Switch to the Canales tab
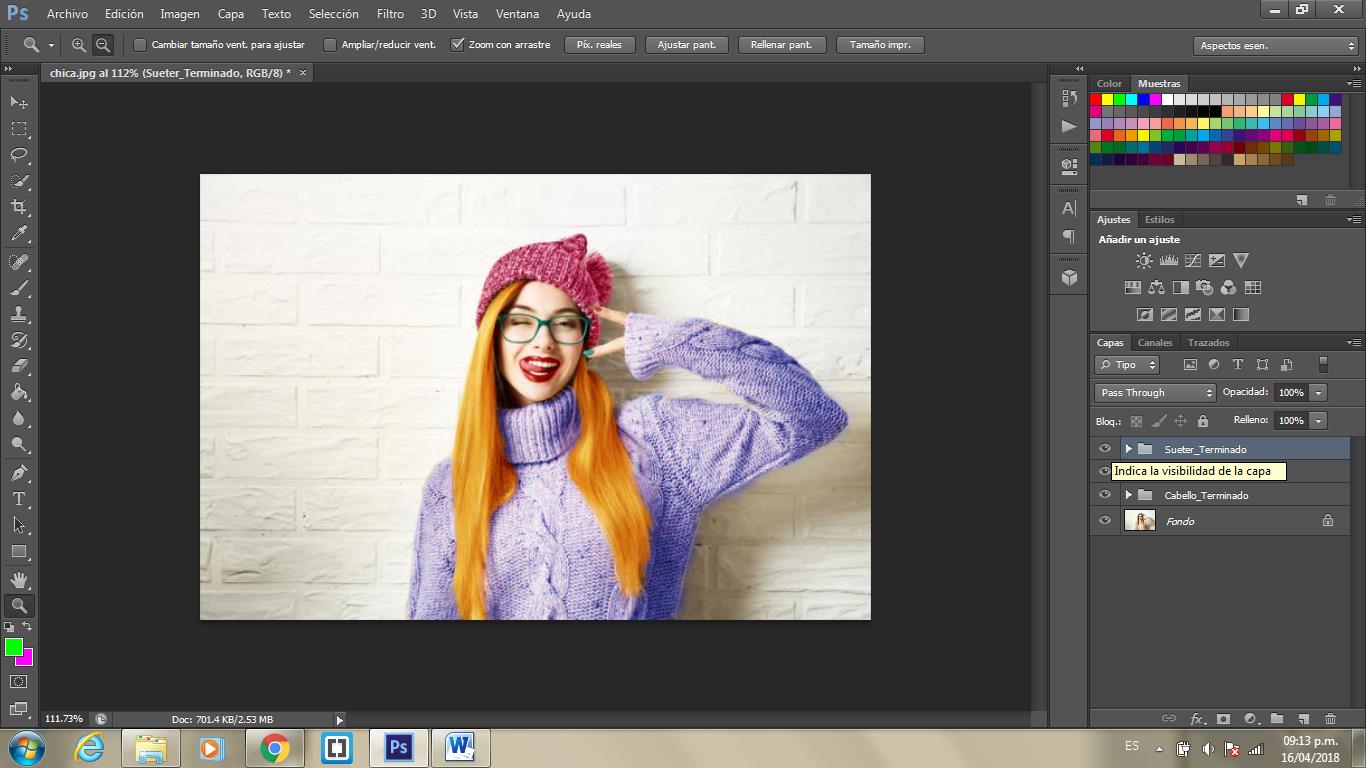Viewport: 1366px width, 768px height. point(1155,343)
